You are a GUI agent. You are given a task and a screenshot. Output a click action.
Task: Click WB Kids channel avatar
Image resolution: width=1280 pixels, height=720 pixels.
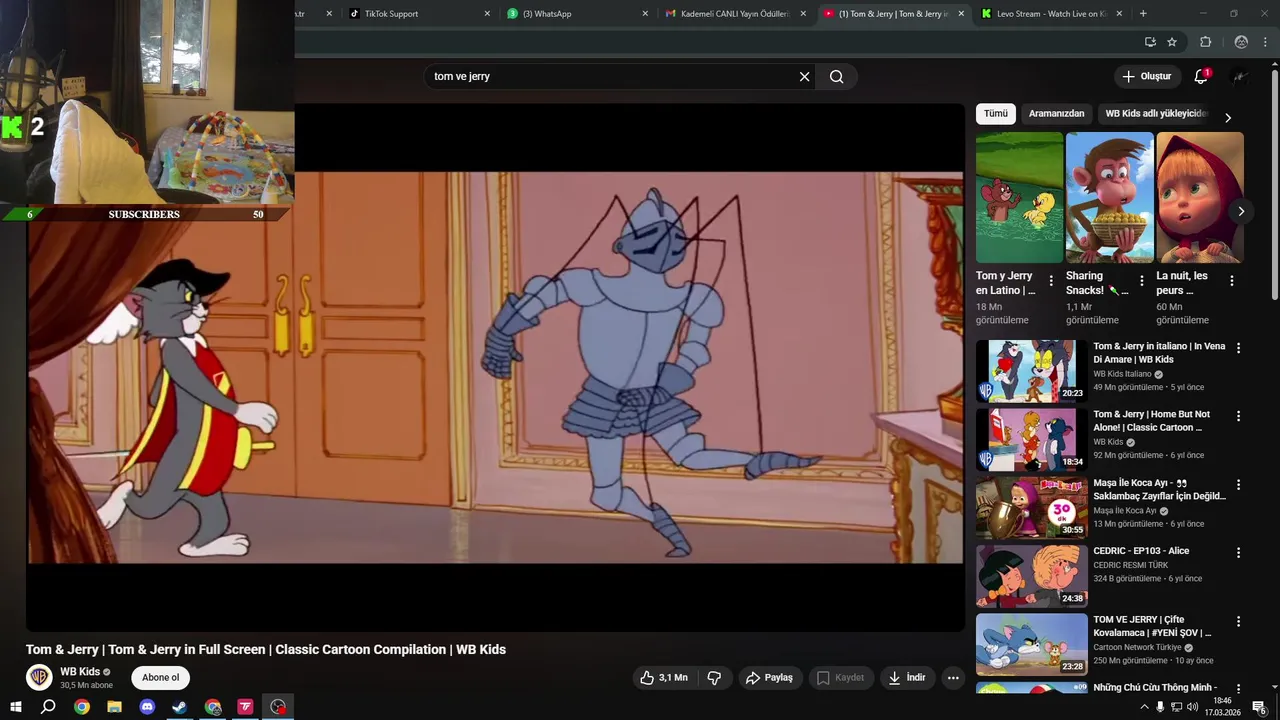tap(39, 677)
